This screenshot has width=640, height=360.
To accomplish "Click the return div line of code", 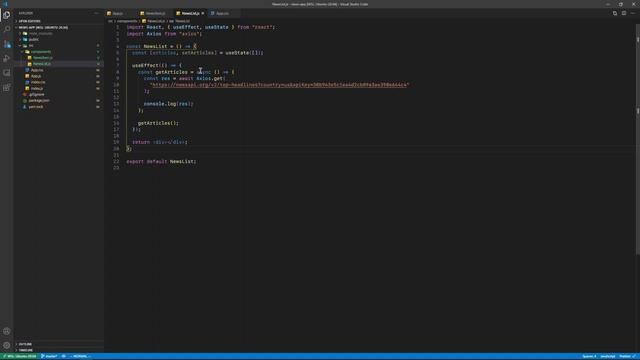I will pos(160,142).
